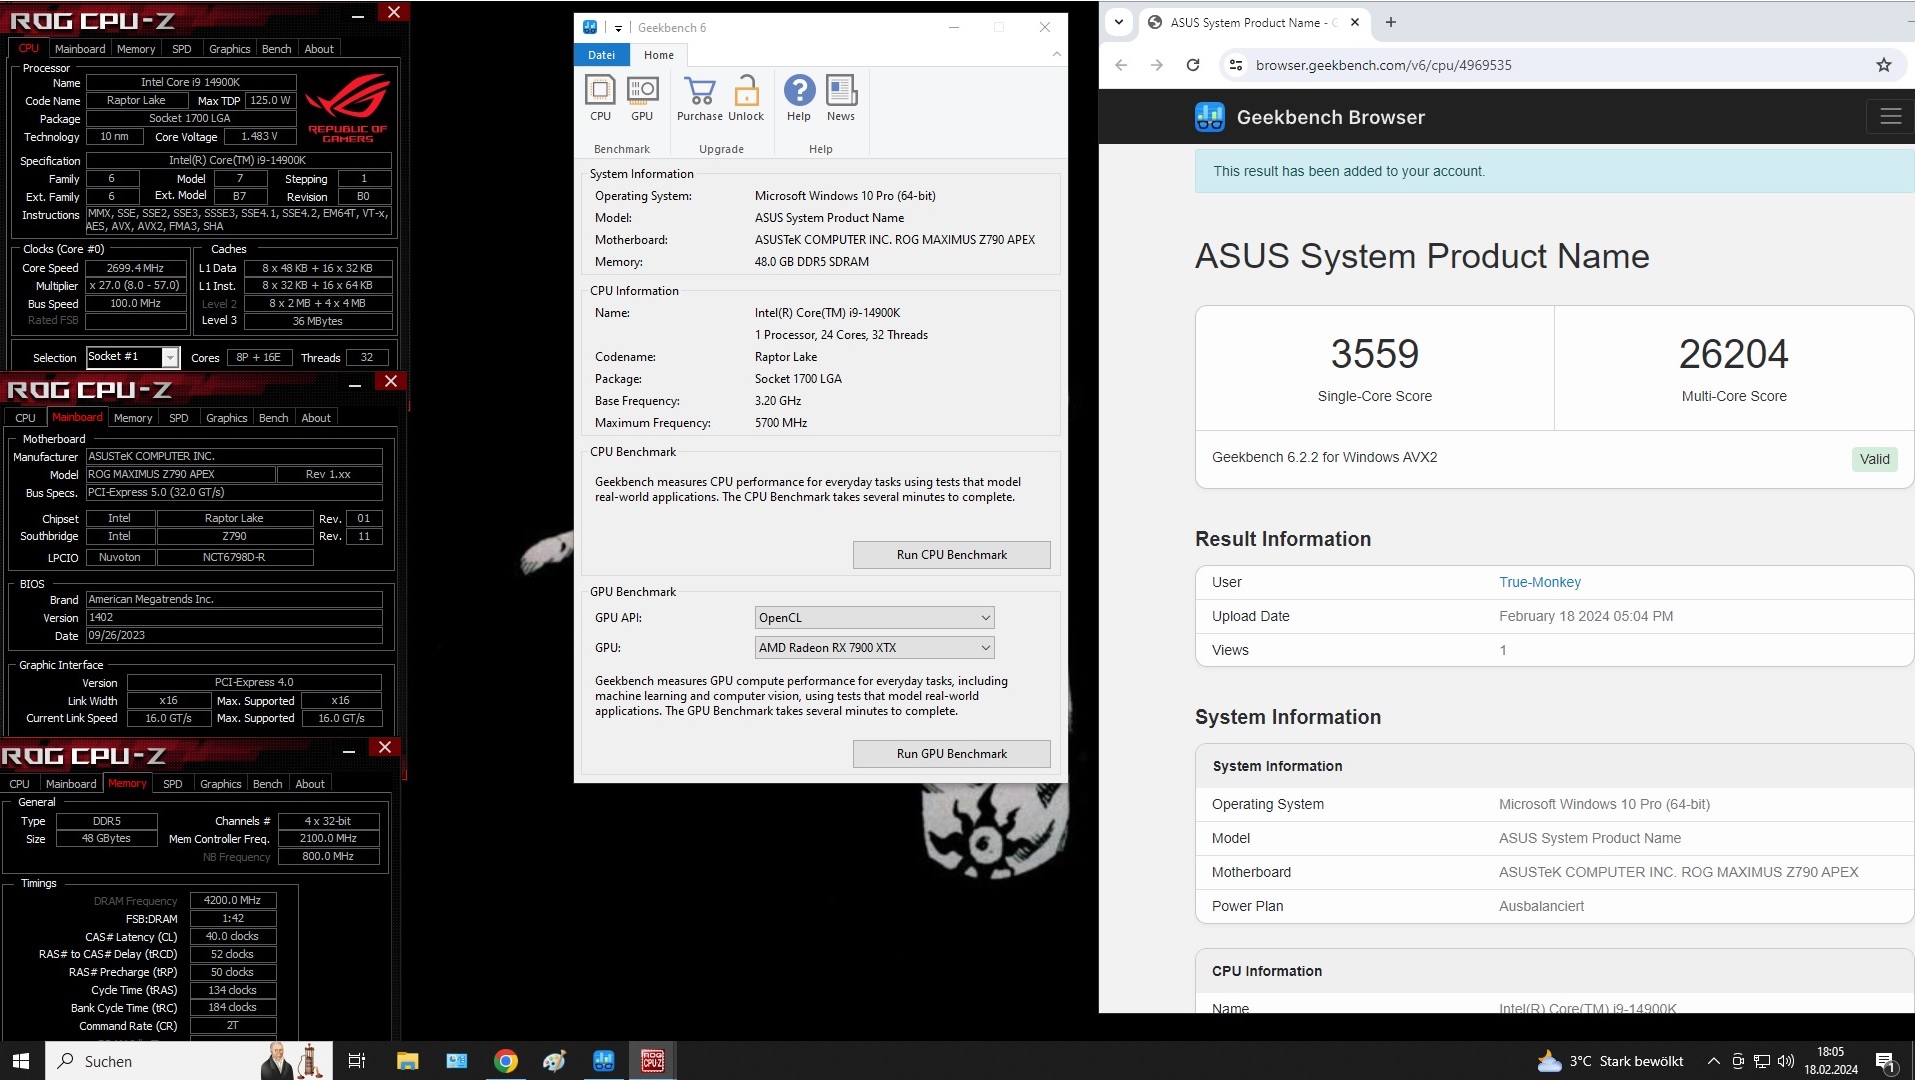Open the News icon in Geekbench ribbon
Viewport: 1915px width, 1080px height.
(x=841, y=98)
